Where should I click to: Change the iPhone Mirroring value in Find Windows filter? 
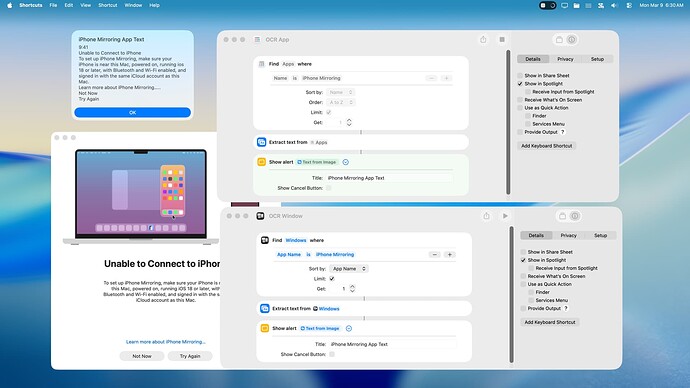click(x=335, y=255)
